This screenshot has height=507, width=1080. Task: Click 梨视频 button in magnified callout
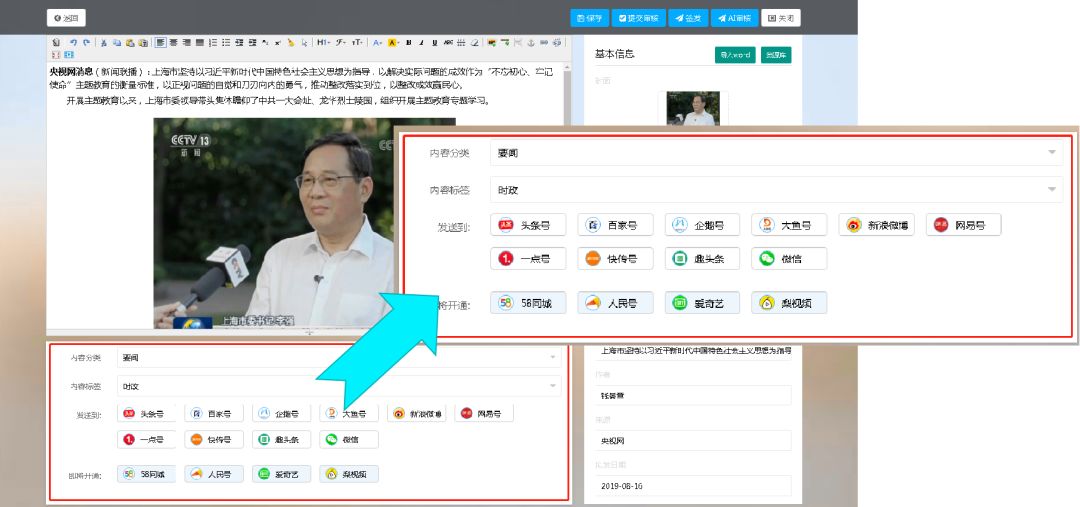tap(789, 302)
